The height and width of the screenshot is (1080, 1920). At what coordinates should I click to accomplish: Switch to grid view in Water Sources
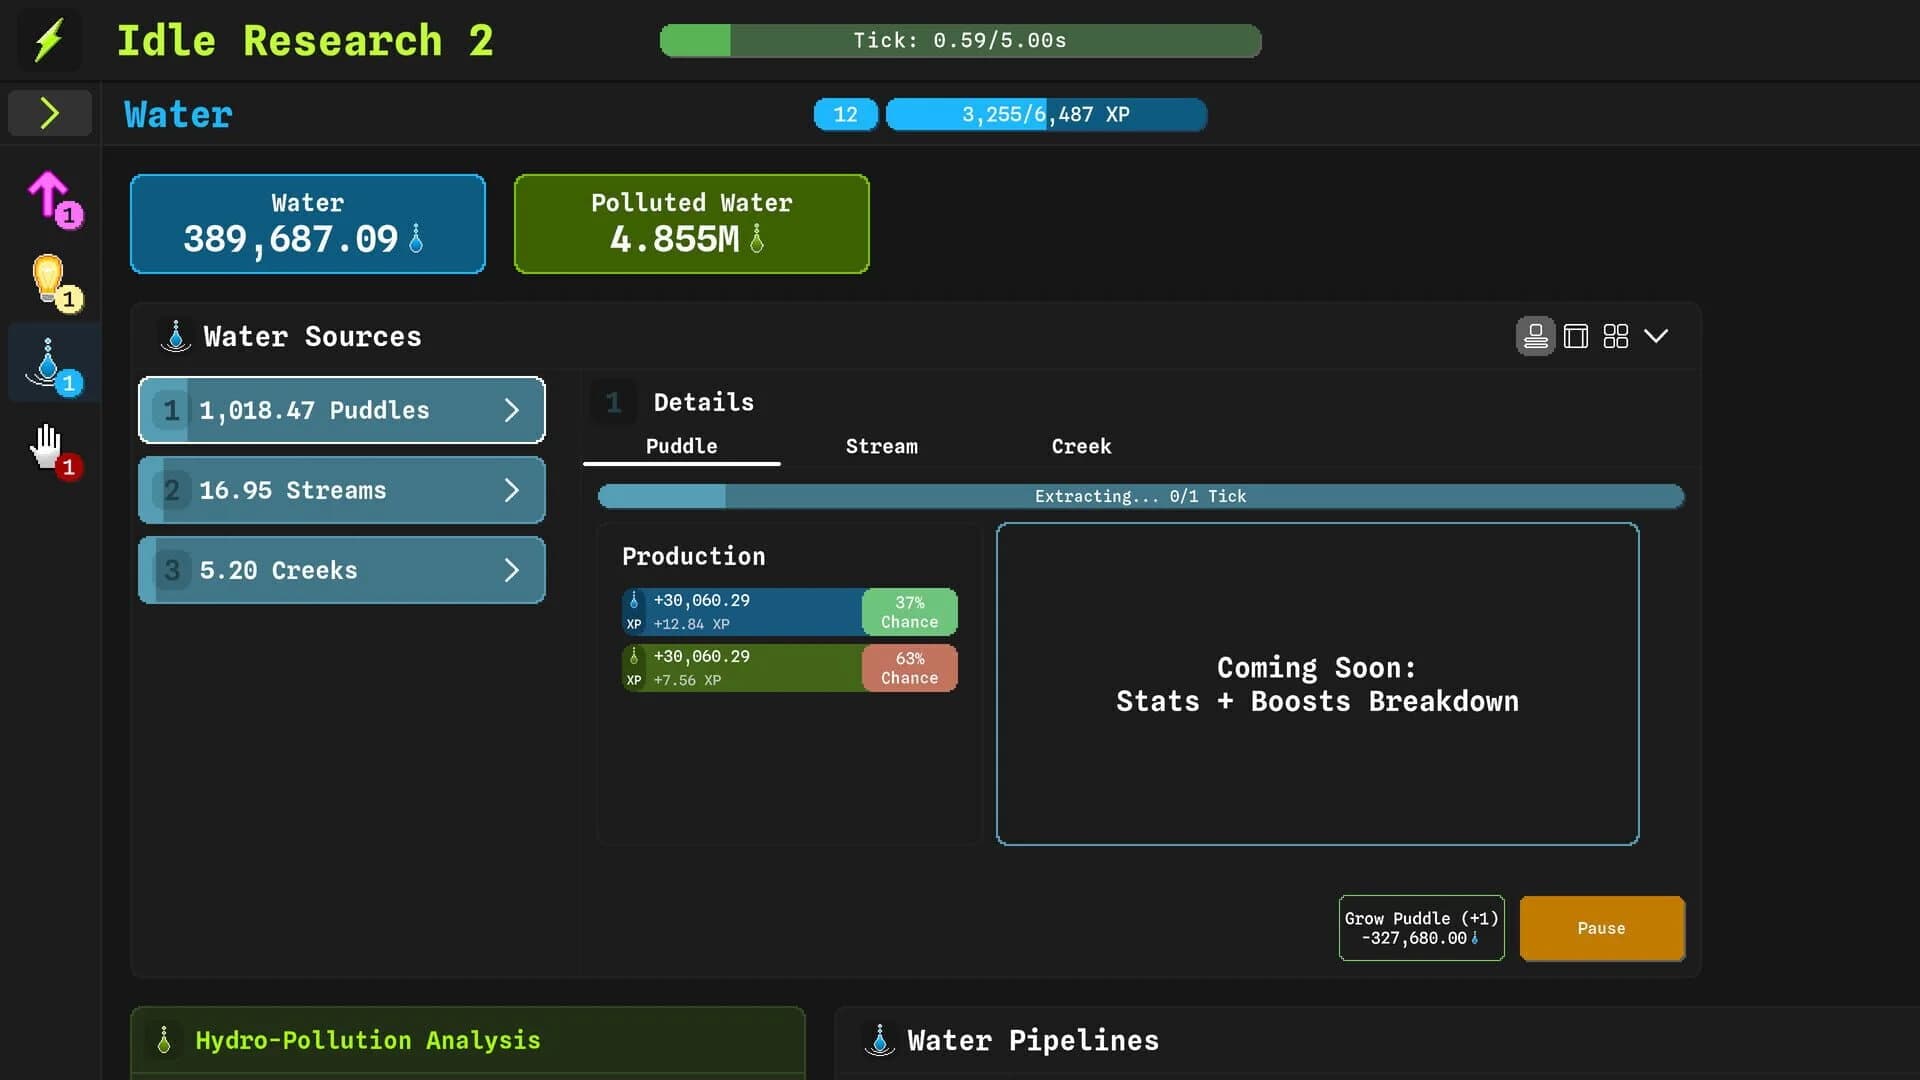pyautogui.click(x=1615, y=336)
